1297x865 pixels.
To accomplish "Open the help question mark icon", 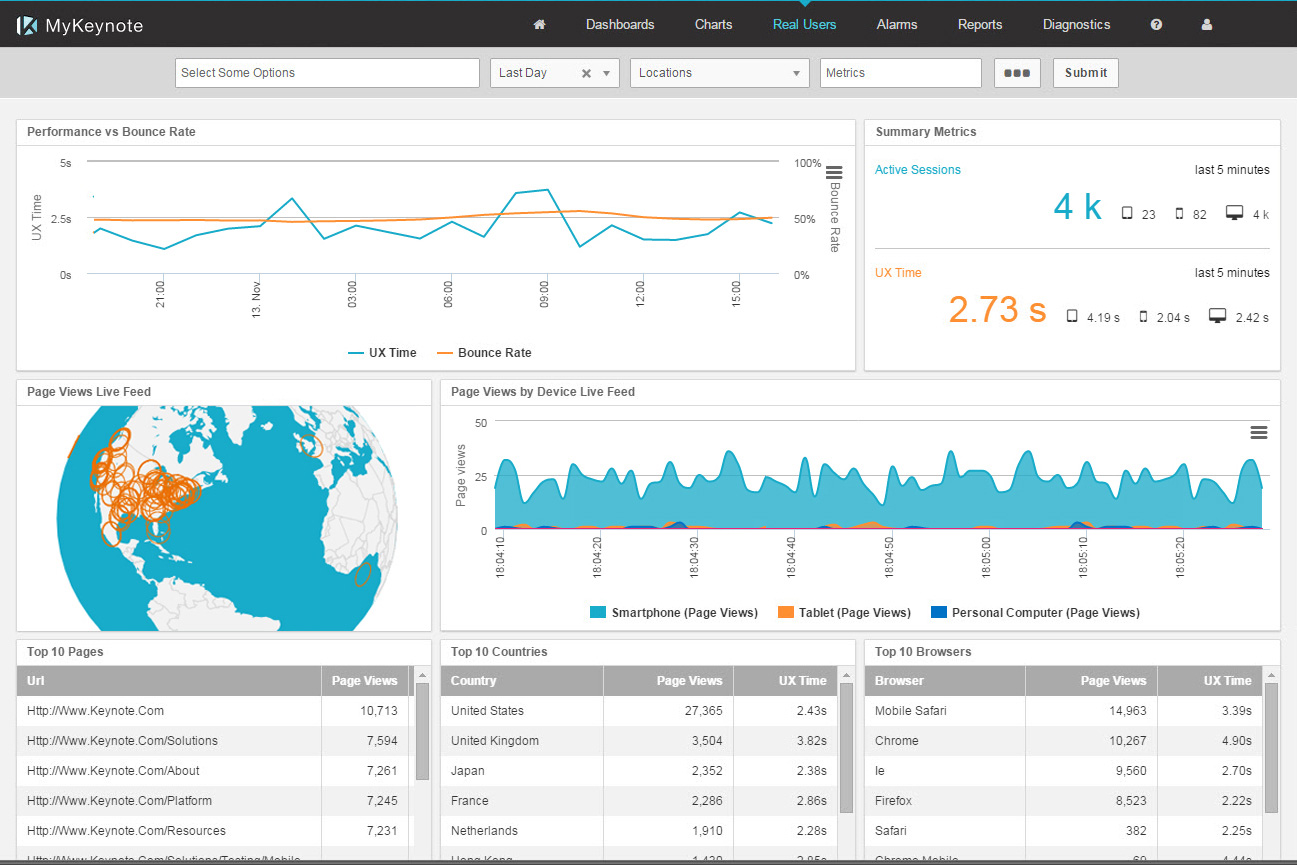I will coord(1156,24).
